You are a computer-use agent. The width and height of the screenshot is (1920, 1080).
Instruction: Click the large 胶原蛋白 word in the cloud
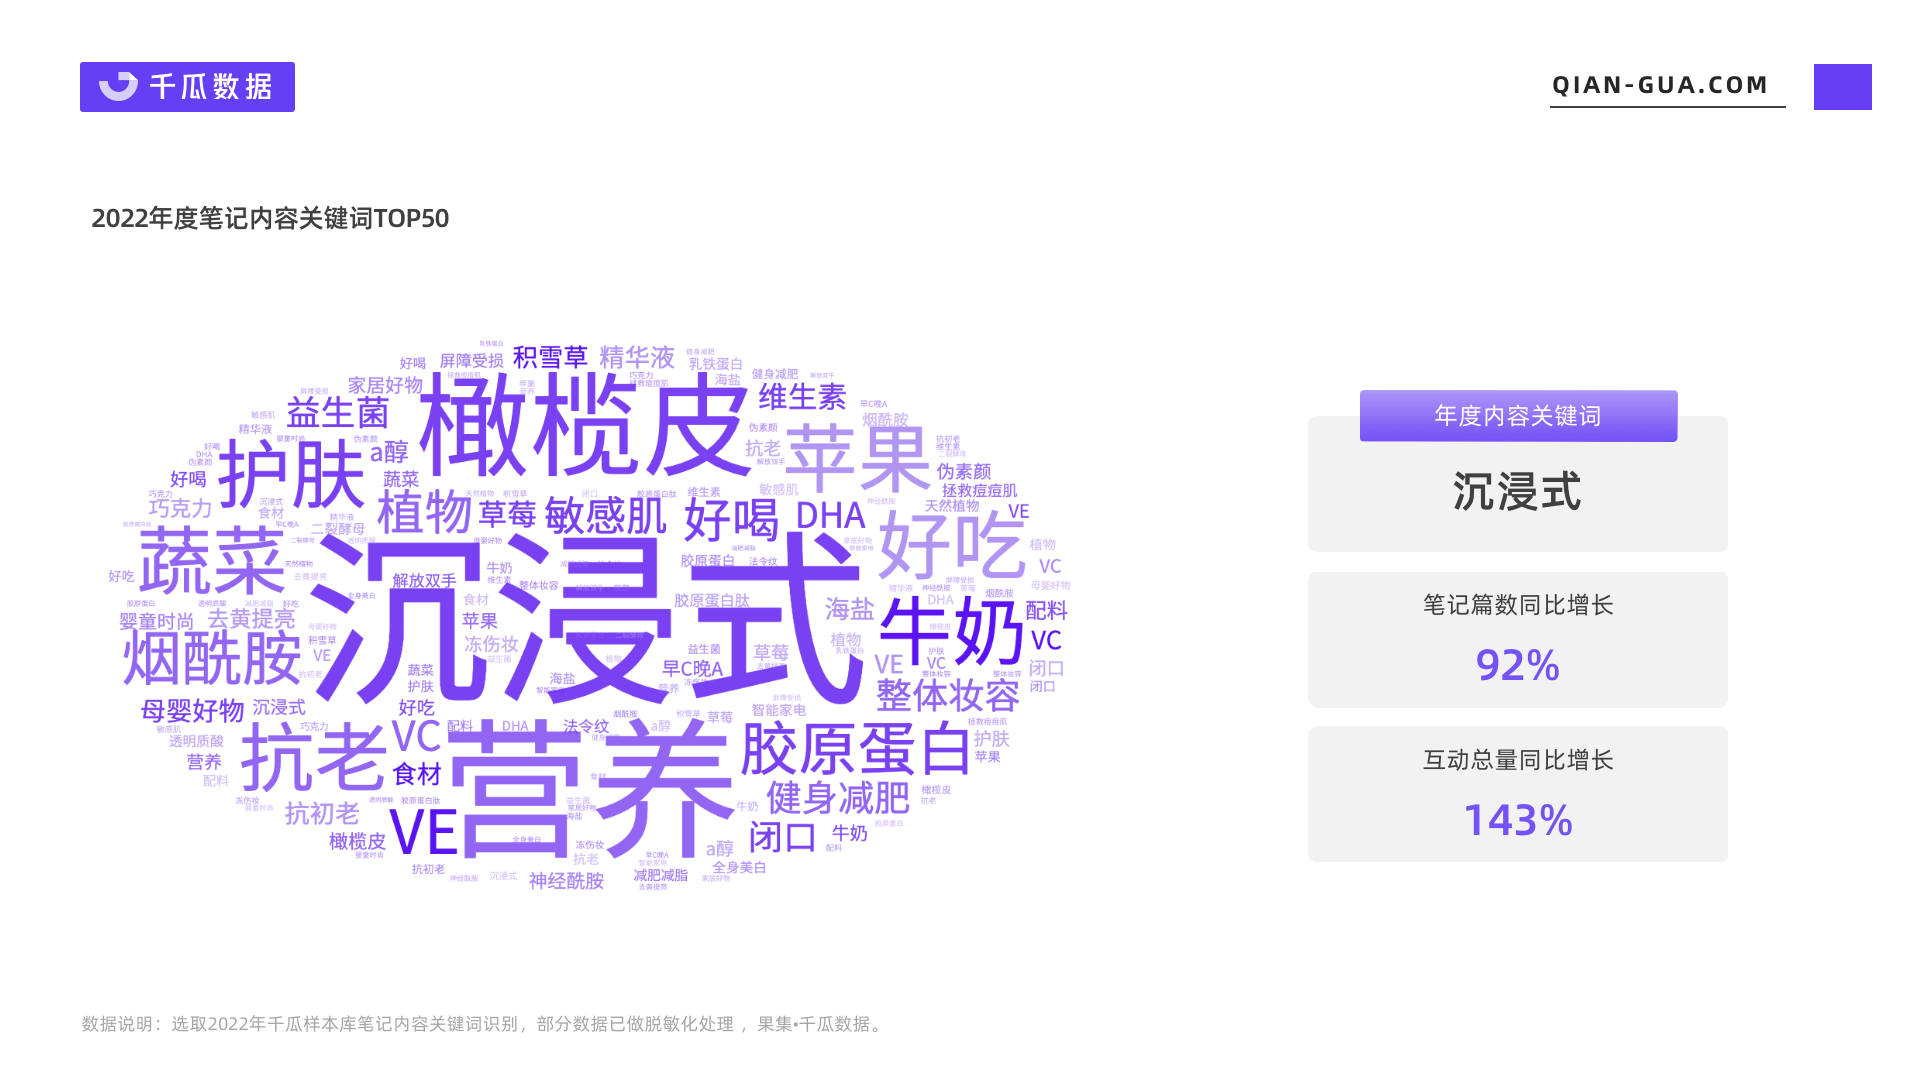(x=856, y=748)
